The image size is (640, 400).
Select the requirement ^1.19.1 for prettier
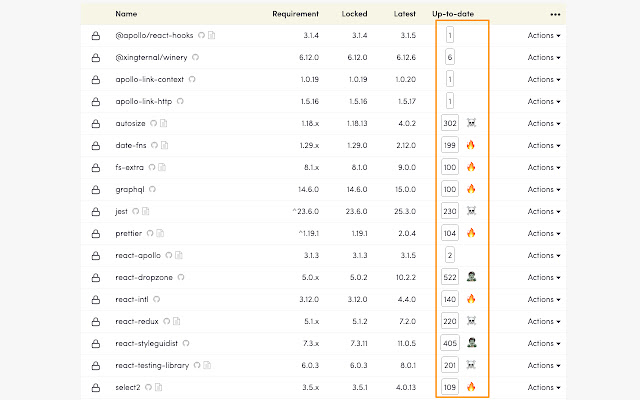(x=309, y=233)
